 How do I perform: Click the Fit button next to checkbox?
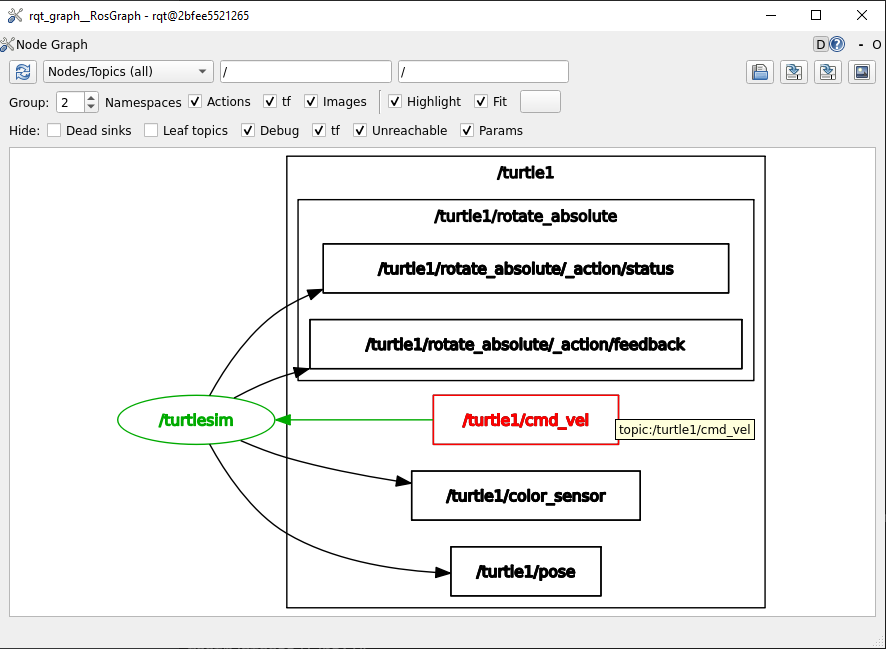point(540,102)
